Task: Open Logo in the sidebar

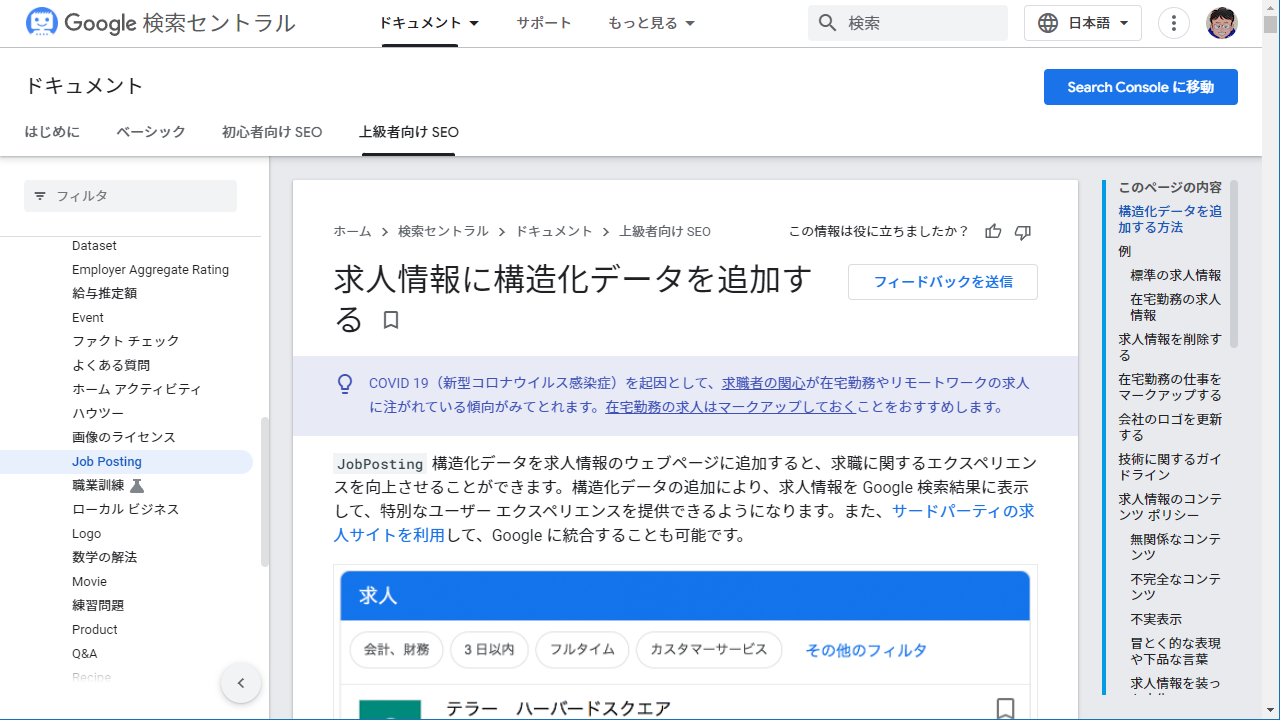Action: click(87, 534)
